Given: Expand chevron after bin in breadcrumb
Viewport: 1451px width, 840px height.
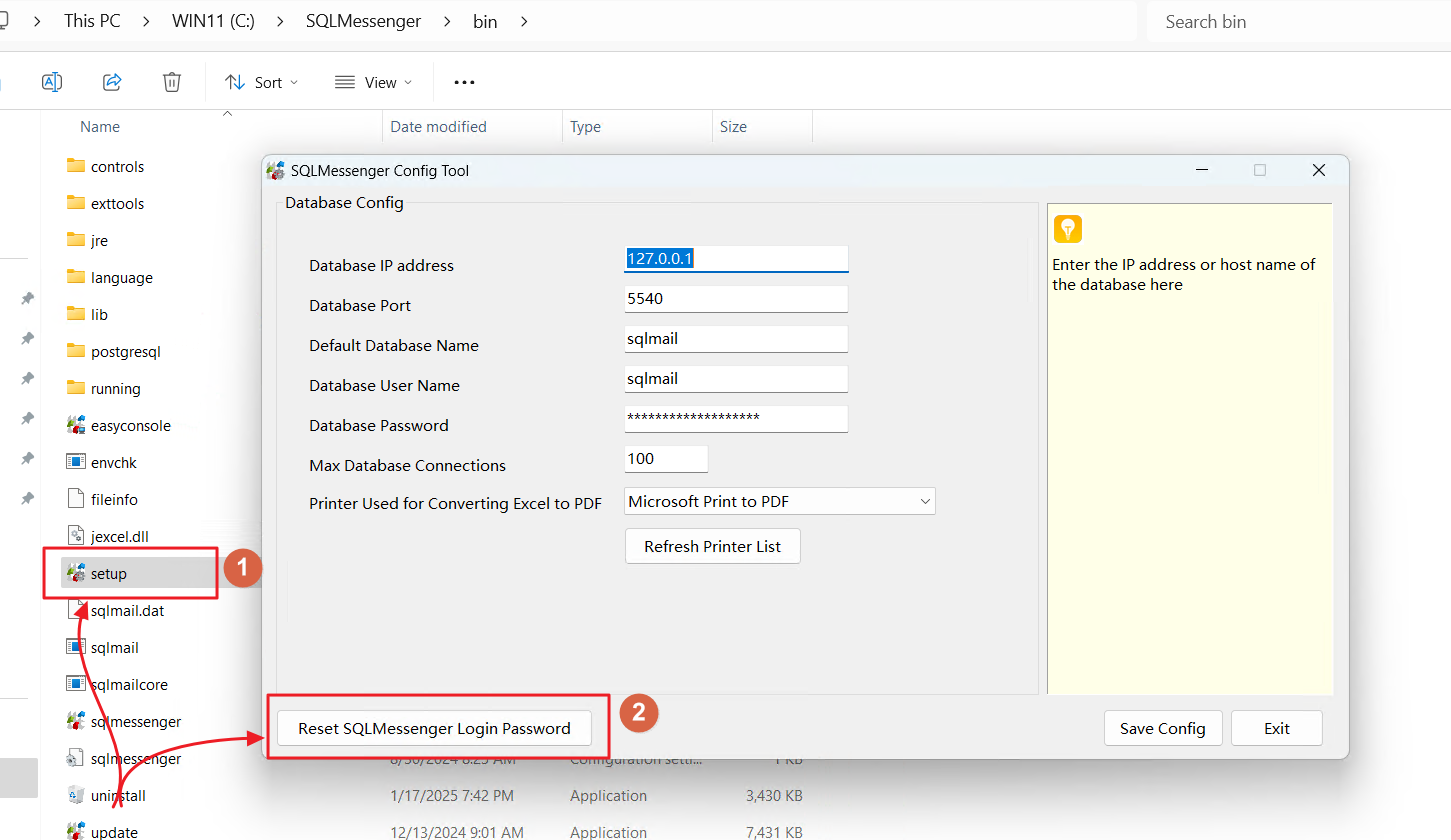Looking at the screenshot, I should point(524,21).
